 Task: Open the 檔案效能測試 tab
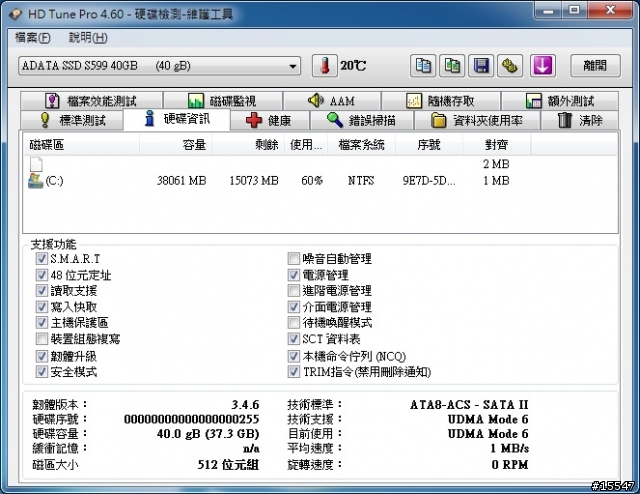91,100
